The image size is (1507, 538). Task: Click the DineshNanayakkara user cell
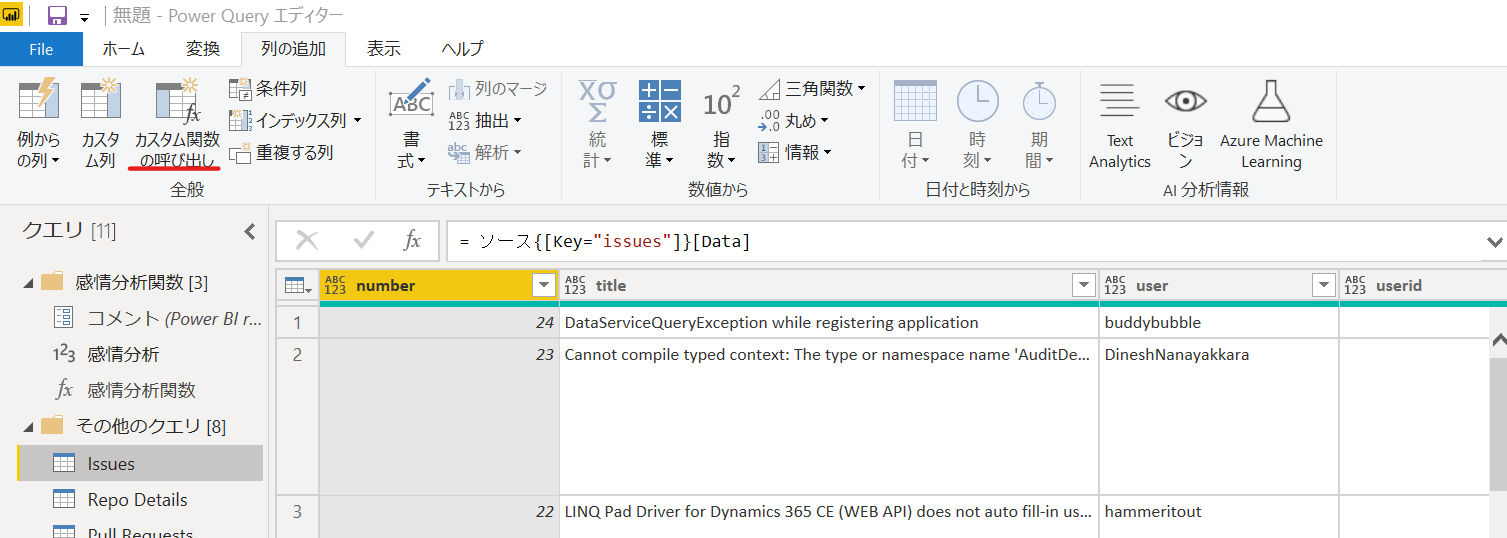tap(1218, 416)
